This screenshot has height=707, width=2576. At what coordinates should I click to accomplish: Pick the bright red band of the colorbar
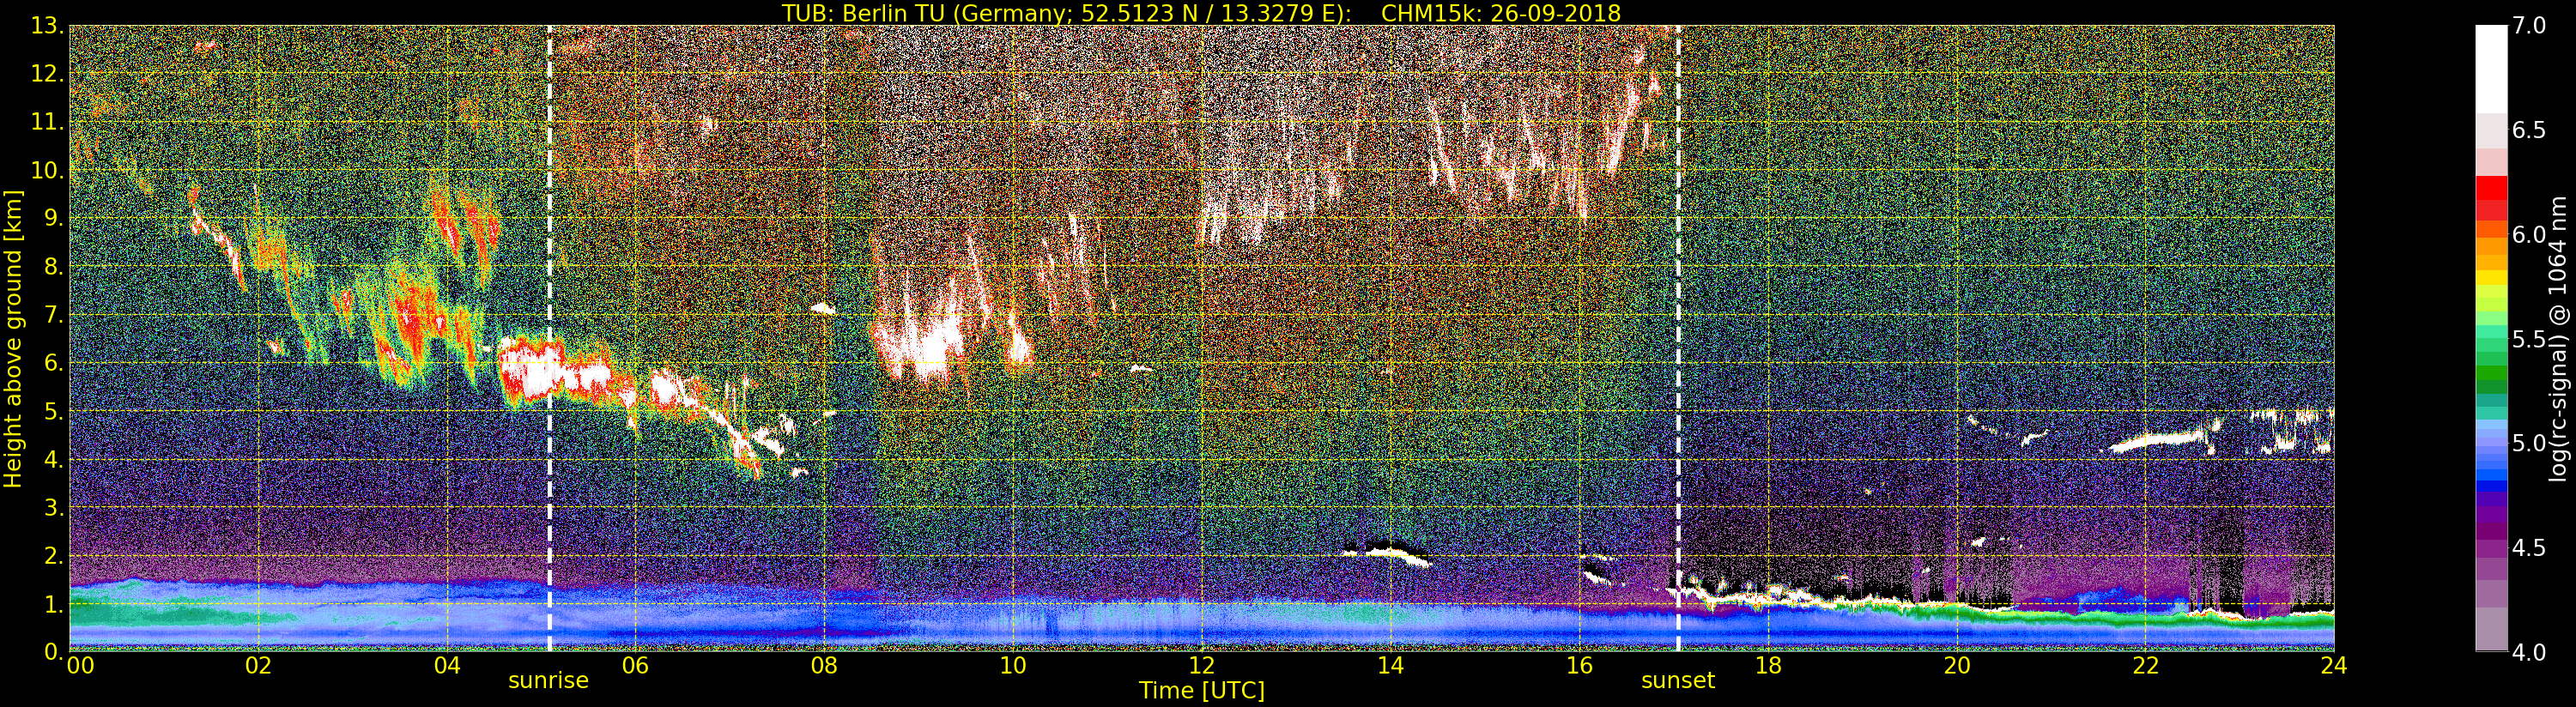pyautogui.click(x=2491, y=189)
